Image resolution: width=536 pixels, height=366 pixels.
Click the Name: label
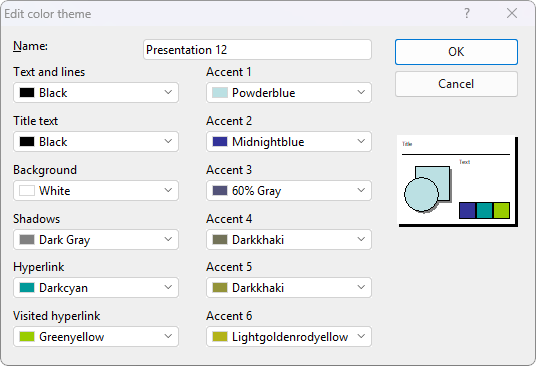(x=30, y=46)
